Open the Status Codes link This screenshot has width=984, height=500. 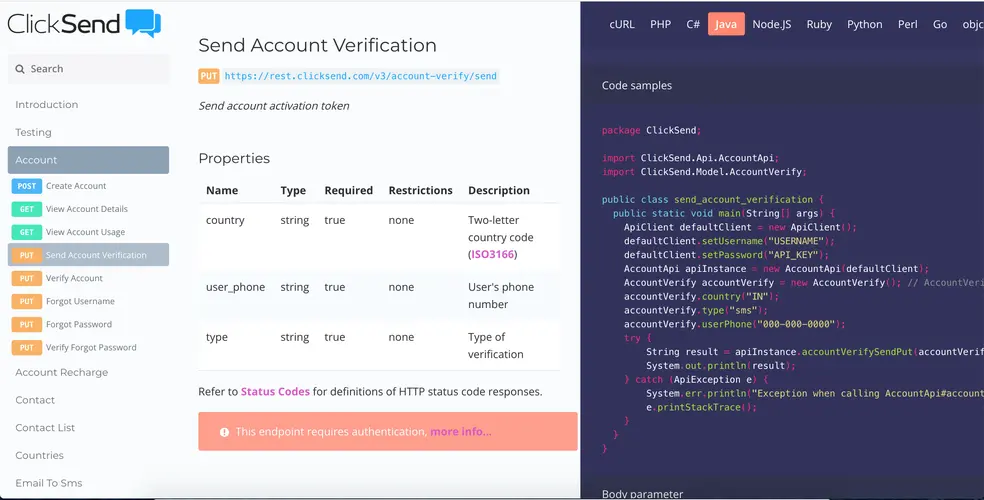(275, 392)
